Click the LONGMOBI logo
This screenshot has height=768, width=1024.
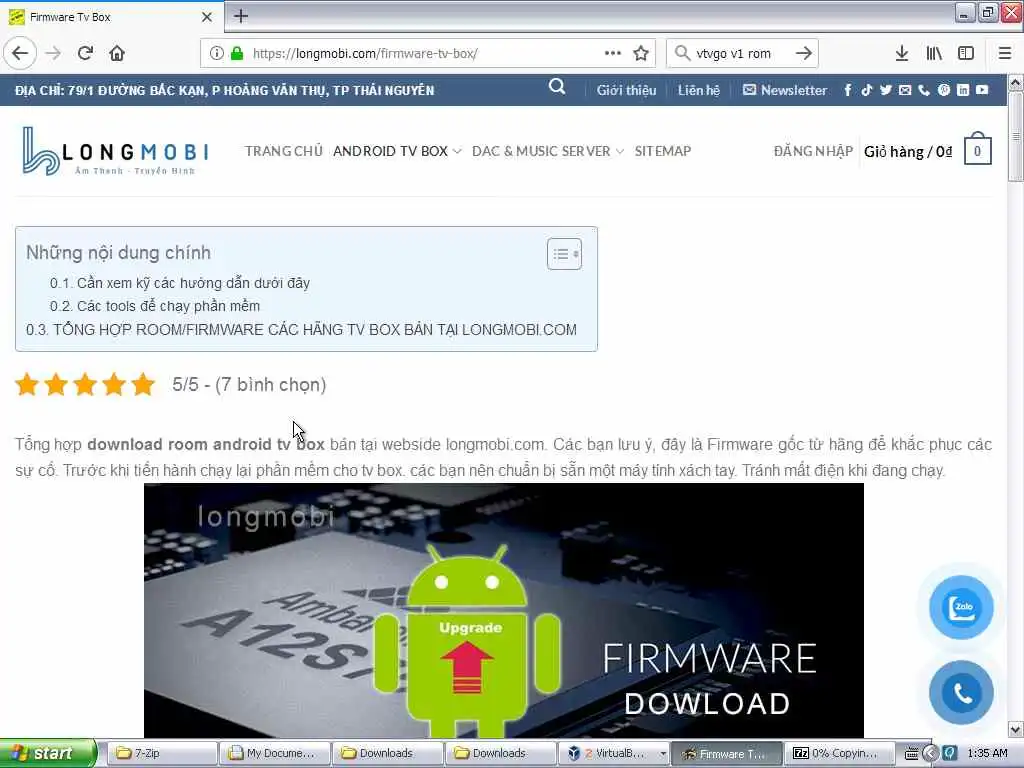(115, 152)
